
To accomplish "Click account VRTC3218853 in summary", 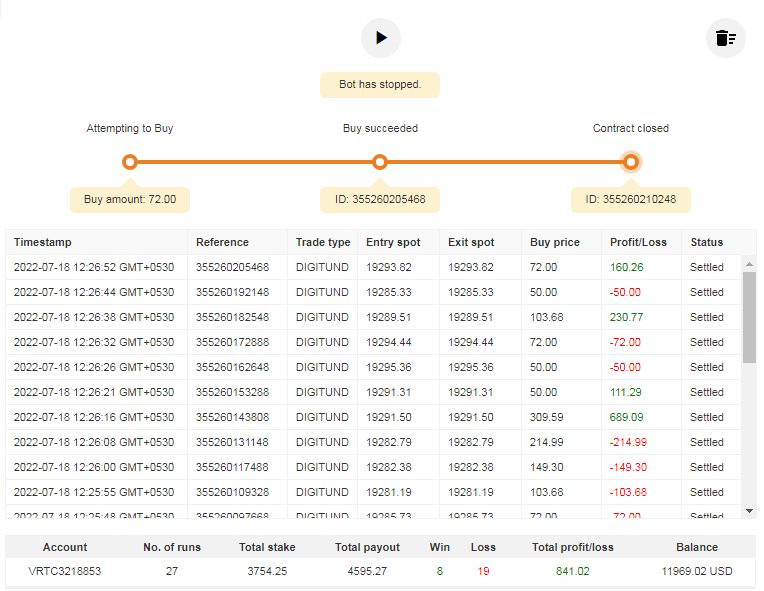I will pyautogui.click(x=65, y=572).
